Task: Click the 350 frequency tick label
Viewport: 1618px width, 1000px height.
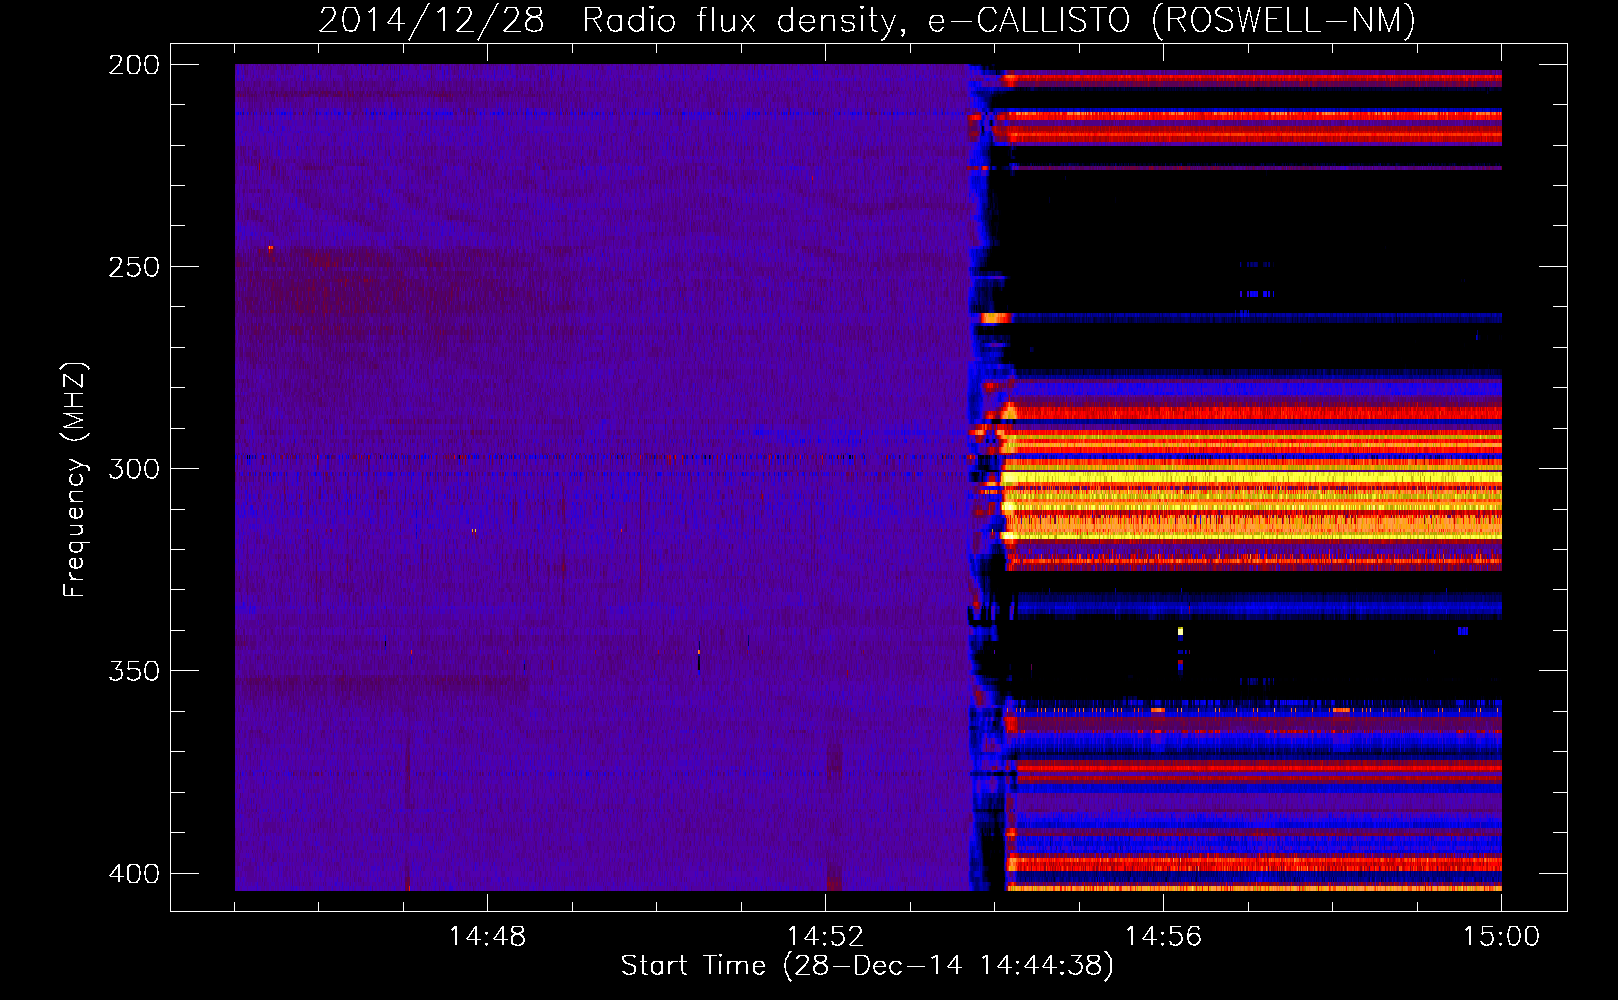Action: coord(134,671)
